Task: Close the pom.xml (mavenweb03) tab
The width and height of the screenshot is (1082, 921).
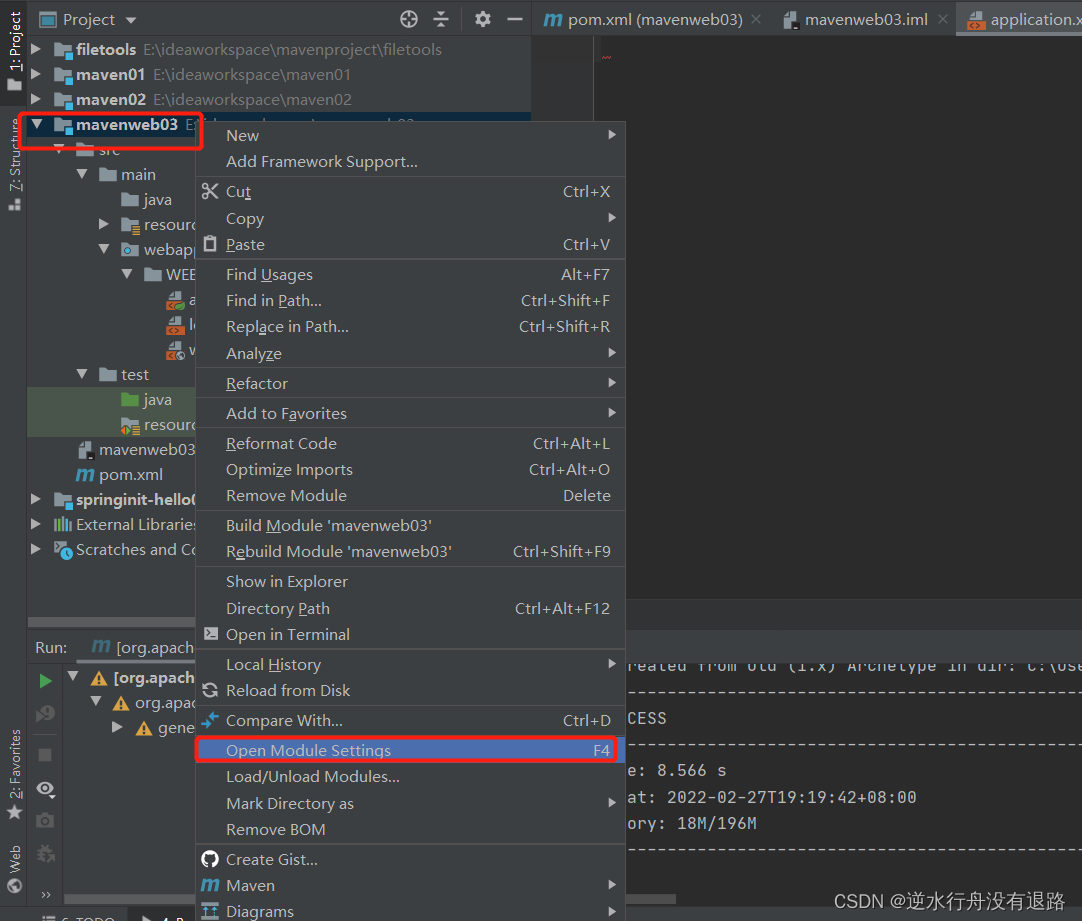Action: point(756,19)
